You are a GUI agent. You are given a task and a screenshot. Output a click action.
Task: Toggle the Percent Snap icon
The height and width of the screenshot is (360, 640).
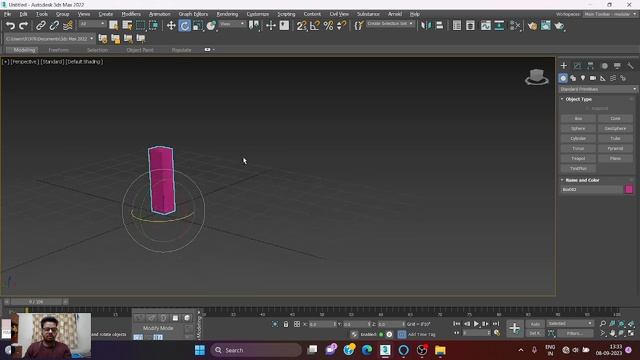(328, 26)
